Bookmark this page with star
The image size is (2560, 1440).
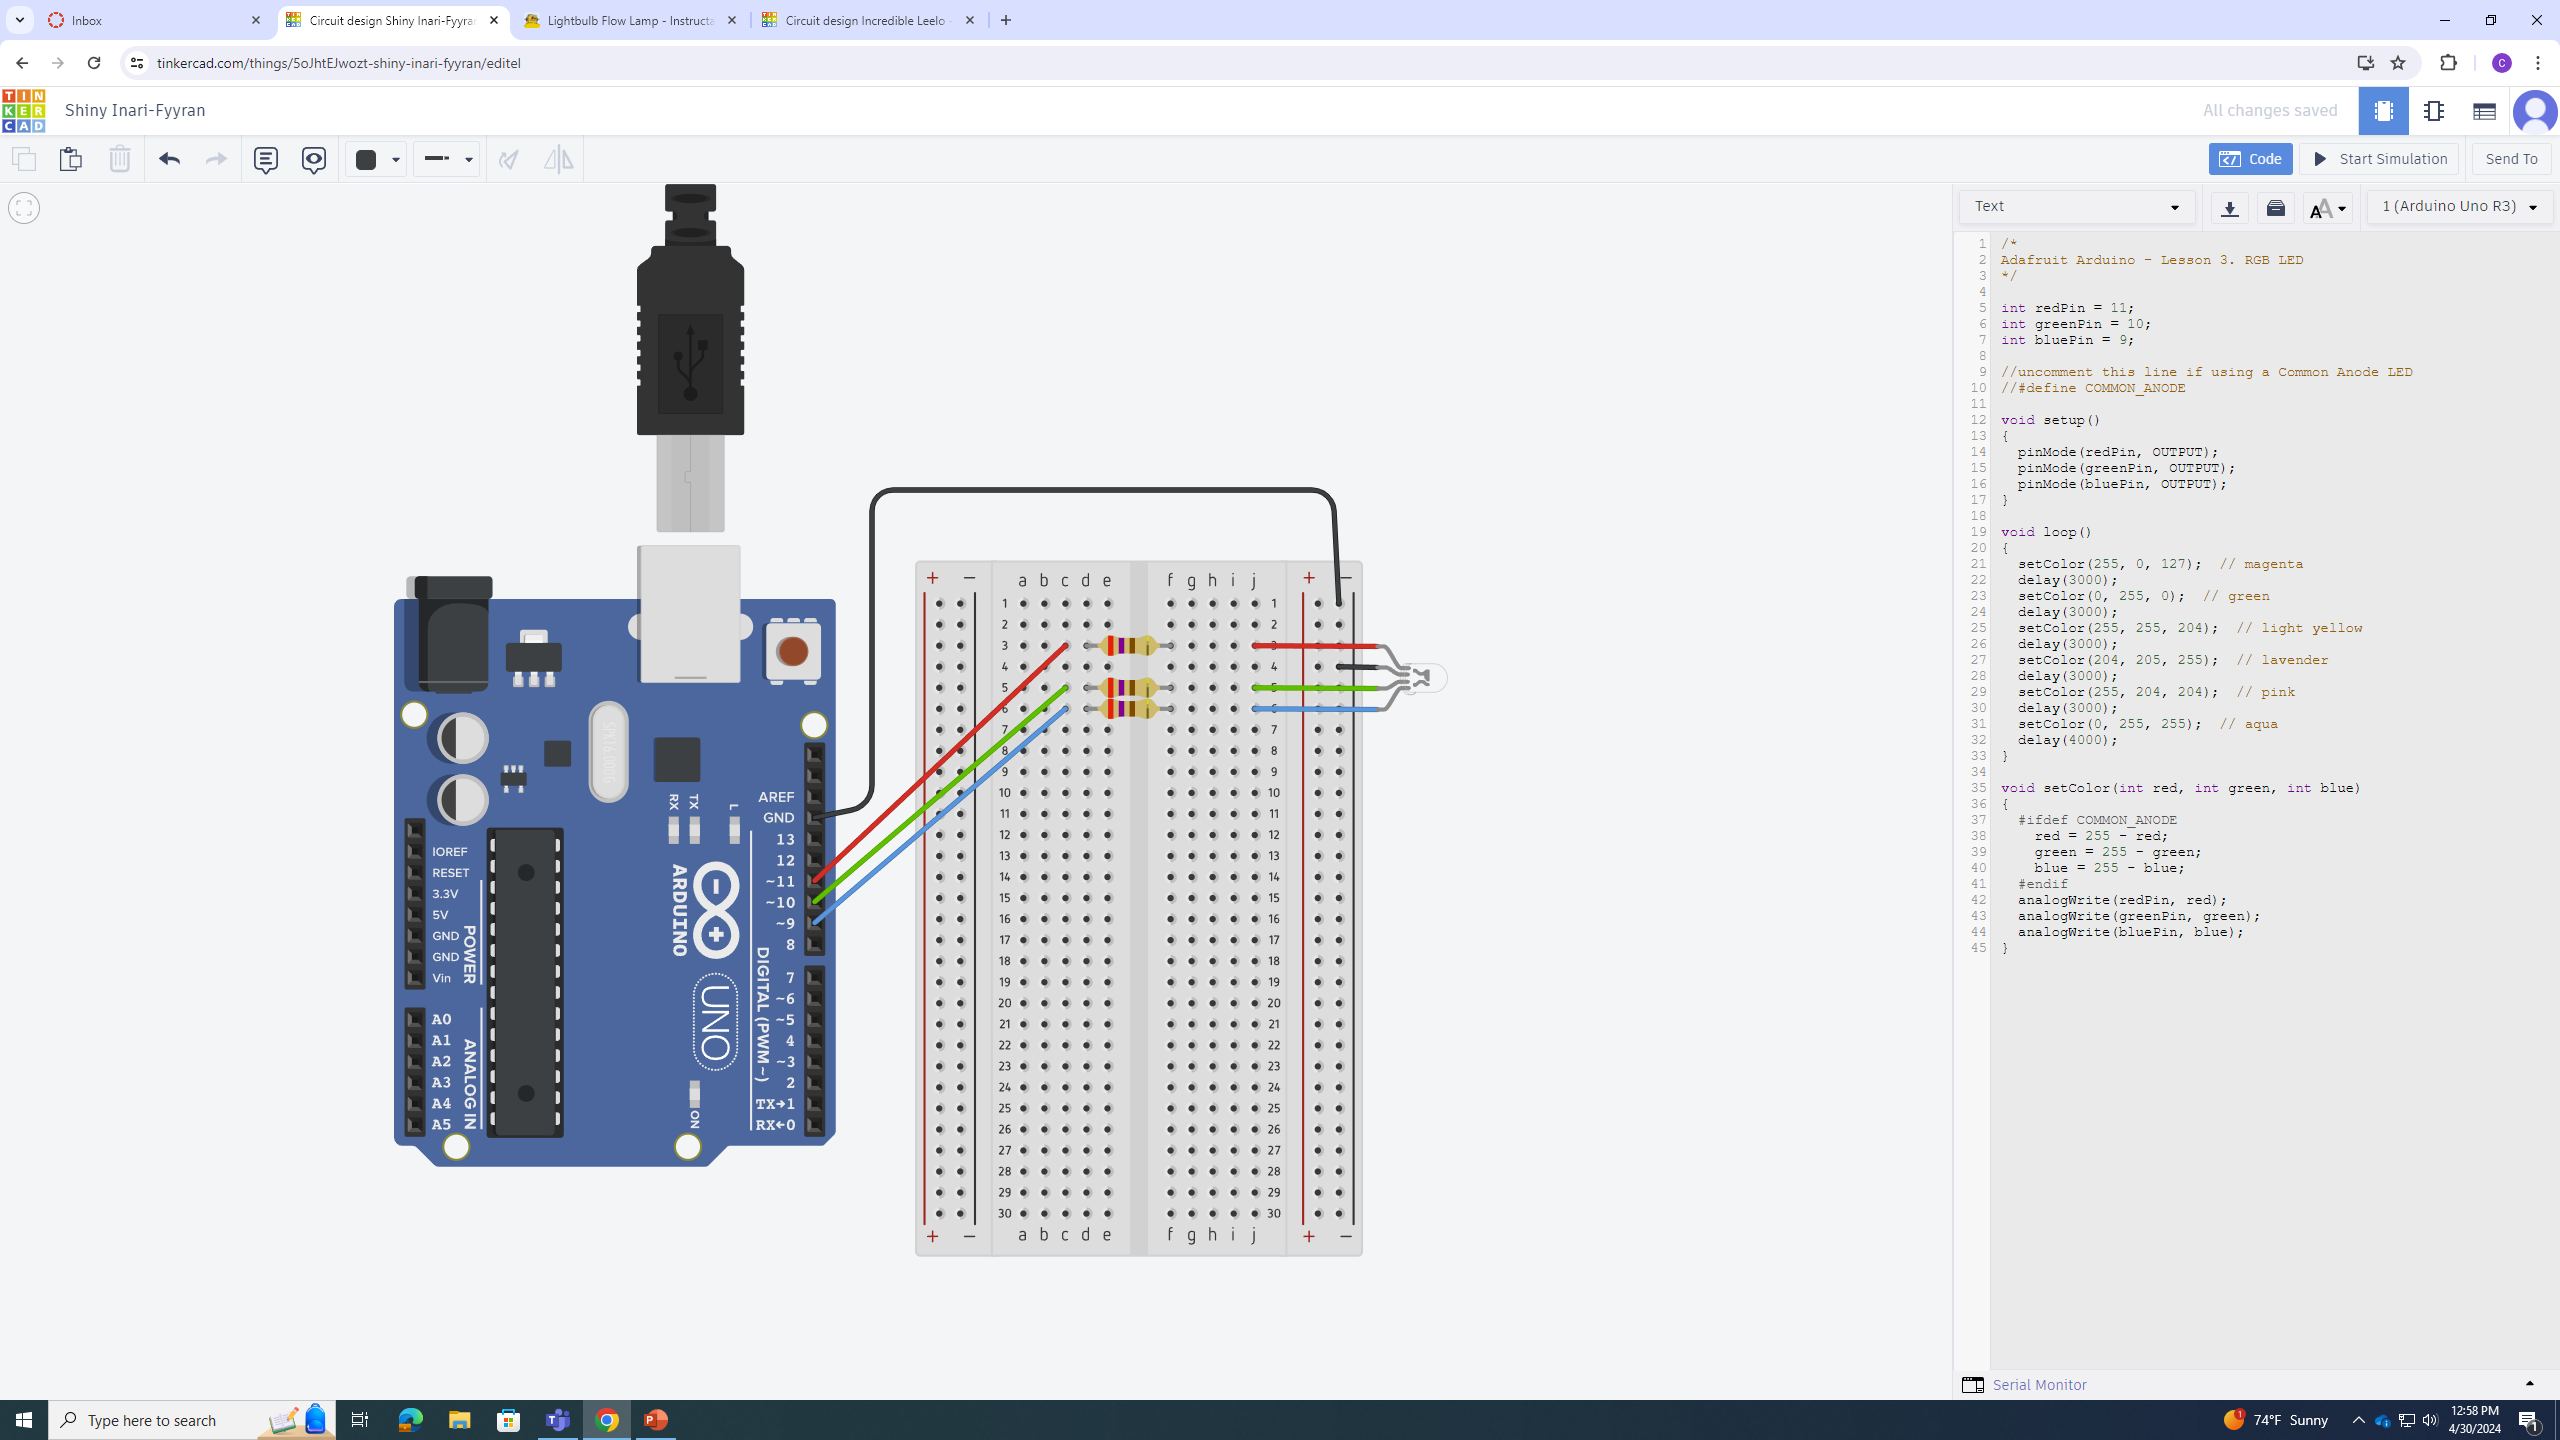2397,63
